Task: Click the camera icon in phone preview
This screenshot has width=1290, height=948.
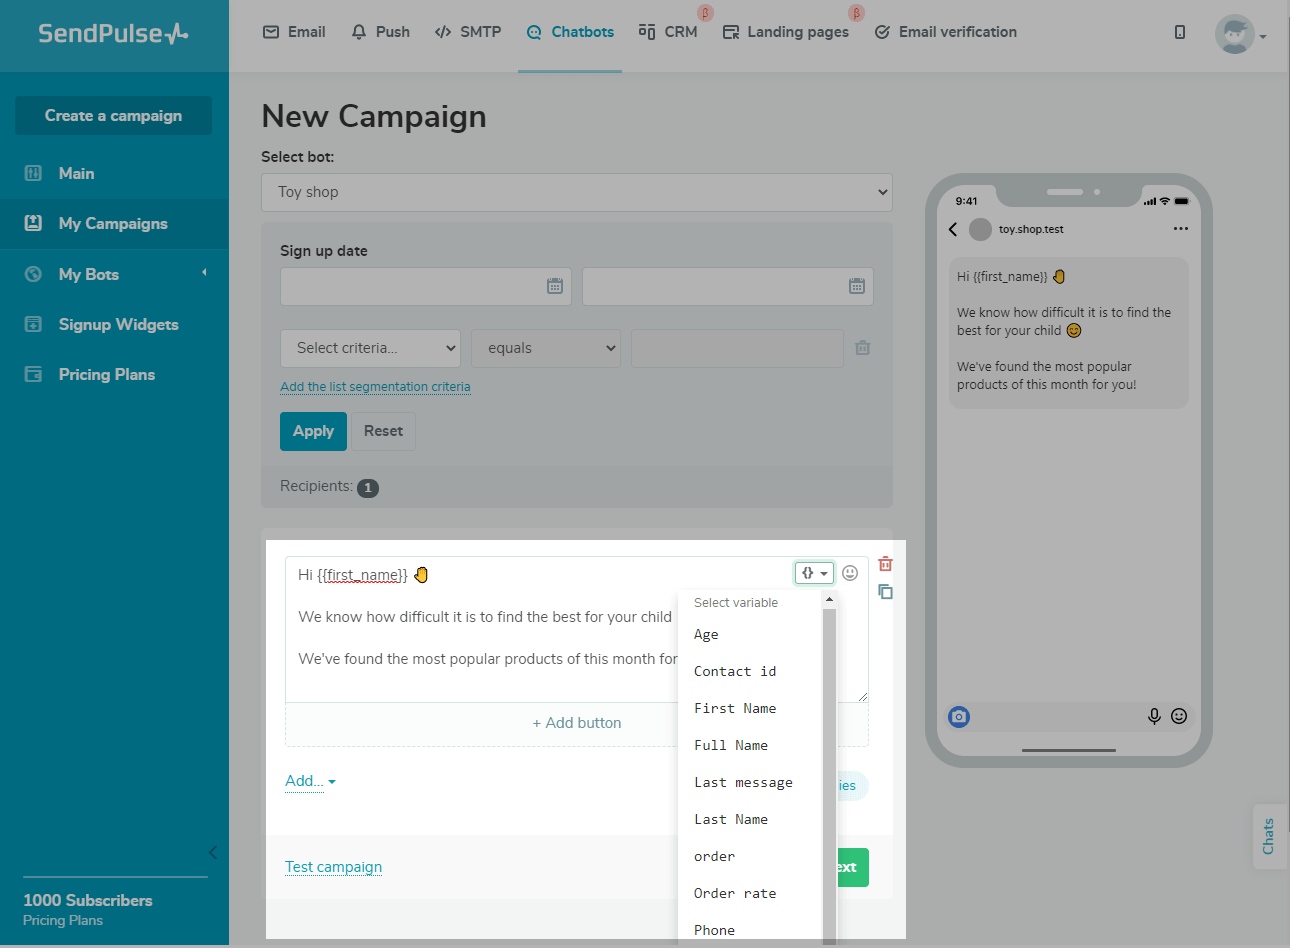Action: point(959,716)
